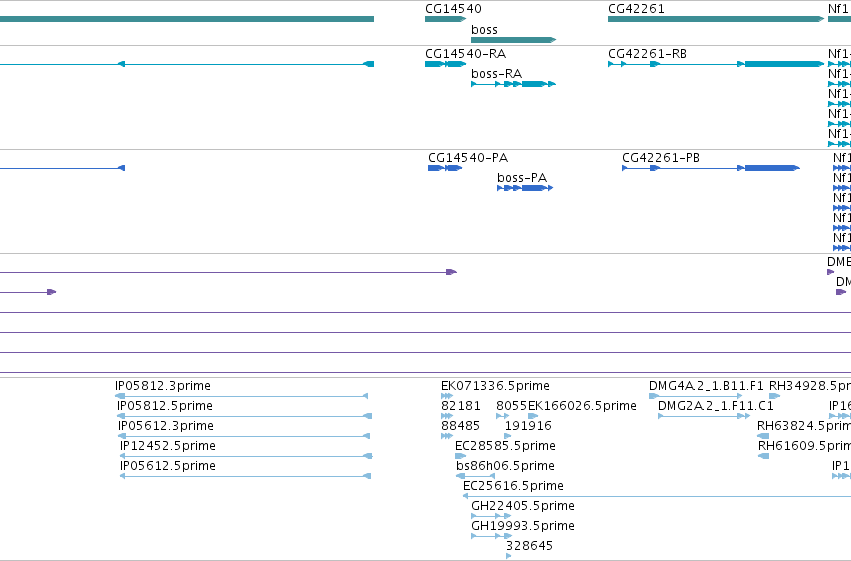Click the boss gene label
The image size is (851, 561).
pos(484,30)
